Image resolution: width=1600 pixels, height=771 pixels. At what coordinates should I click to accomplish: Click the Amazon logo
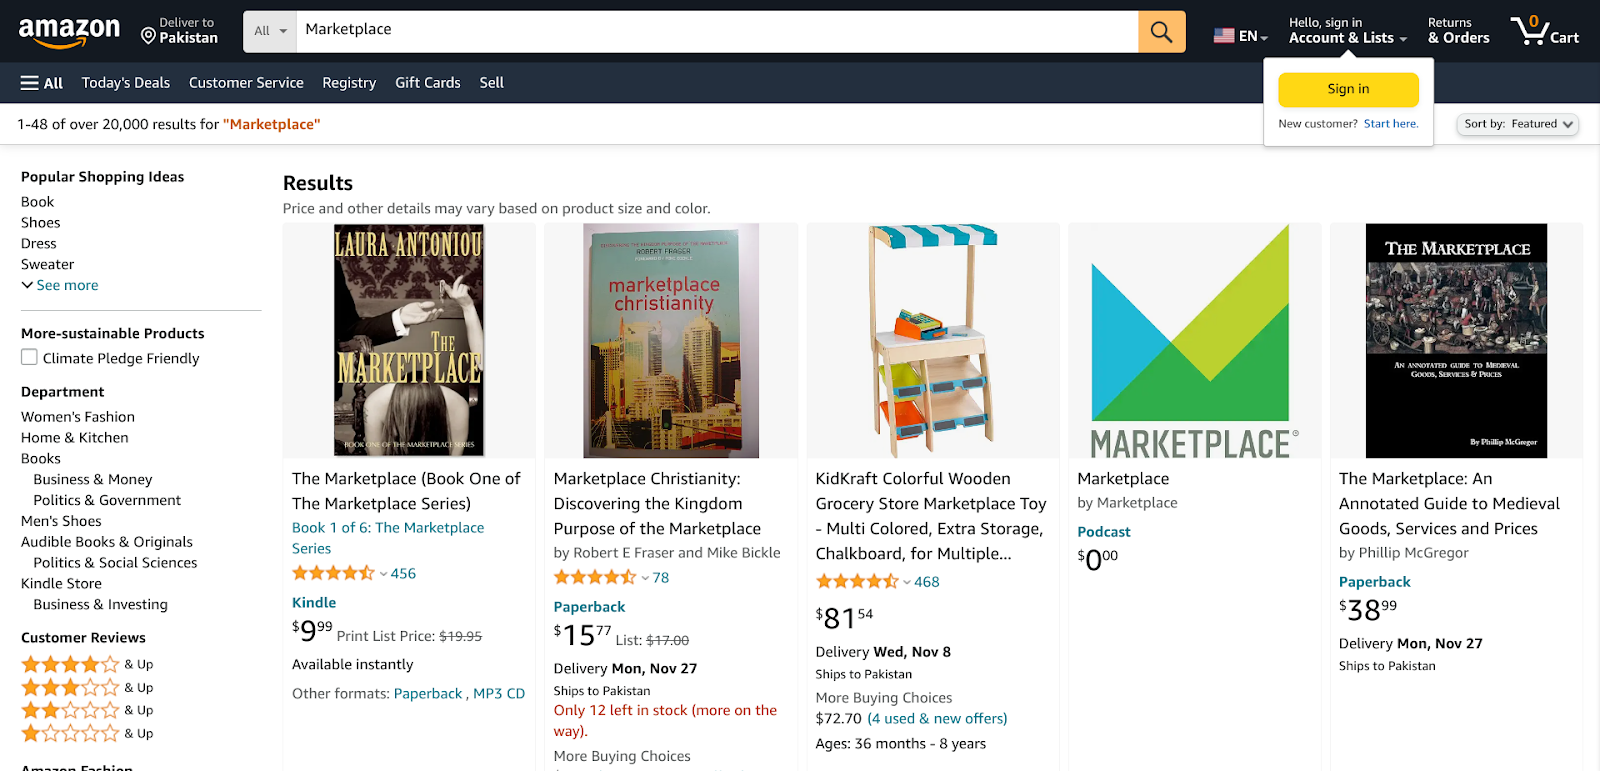pyautogui.click(x=69, y=32)
